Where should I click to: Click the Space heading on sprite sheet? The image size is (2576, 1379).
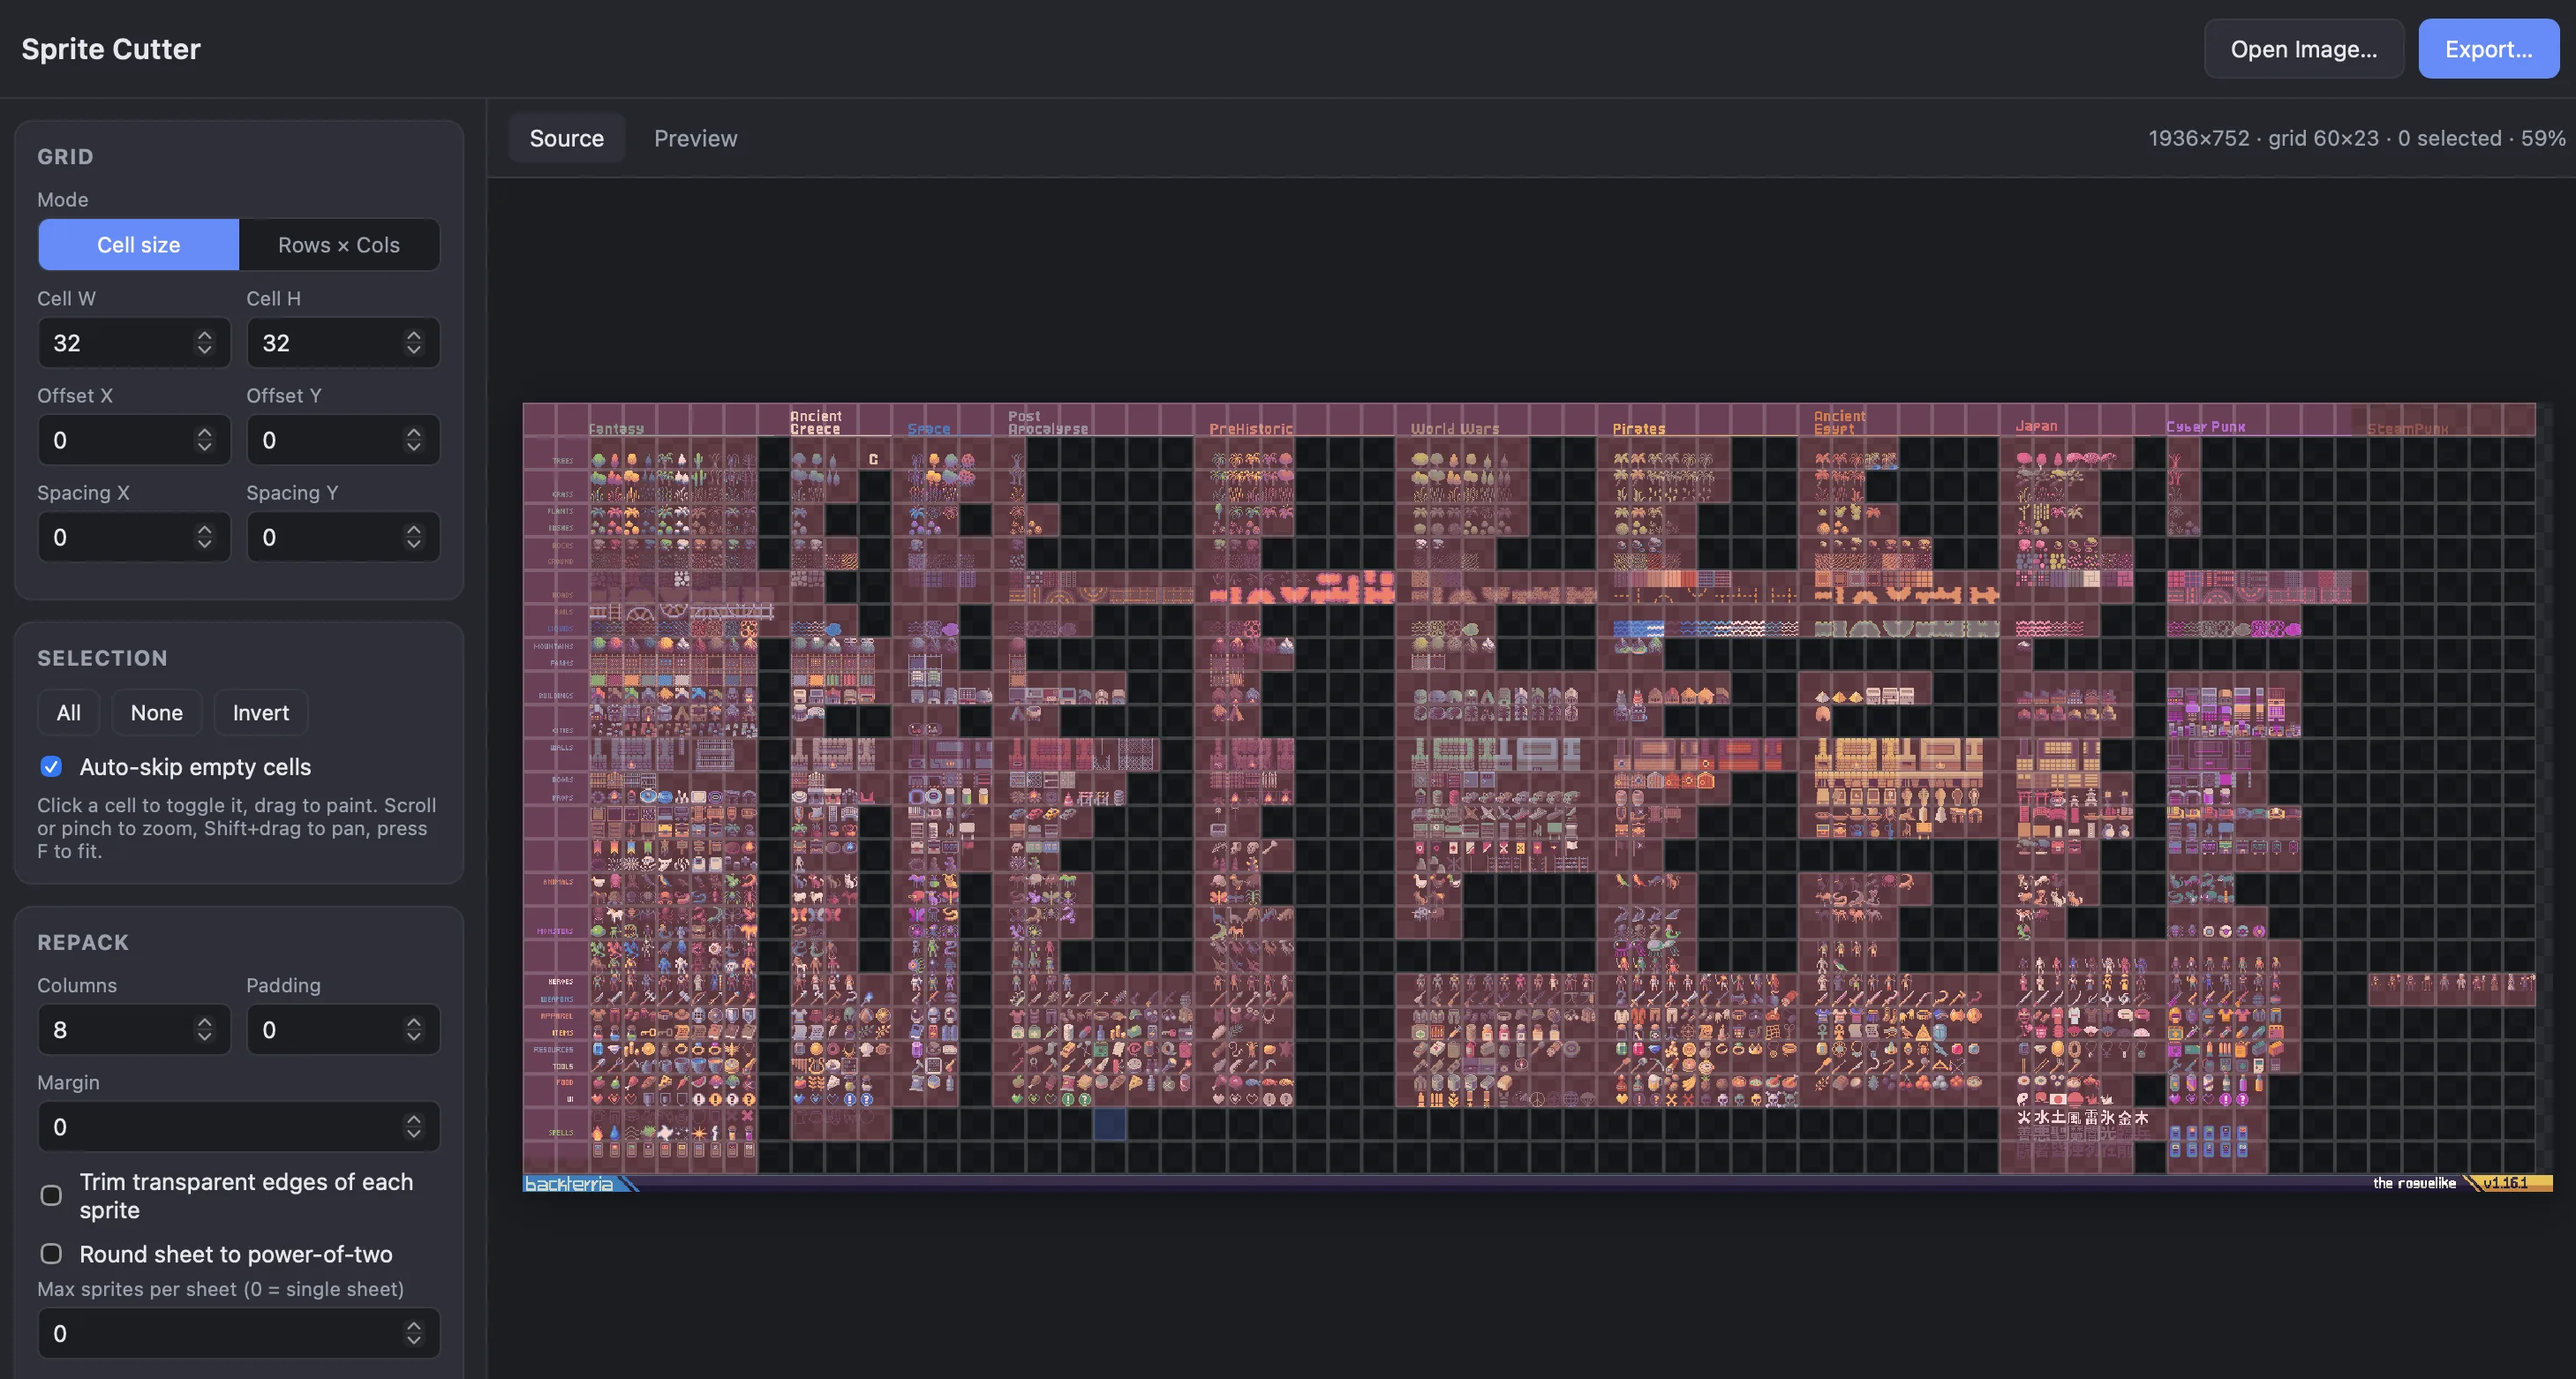point(929,429)
